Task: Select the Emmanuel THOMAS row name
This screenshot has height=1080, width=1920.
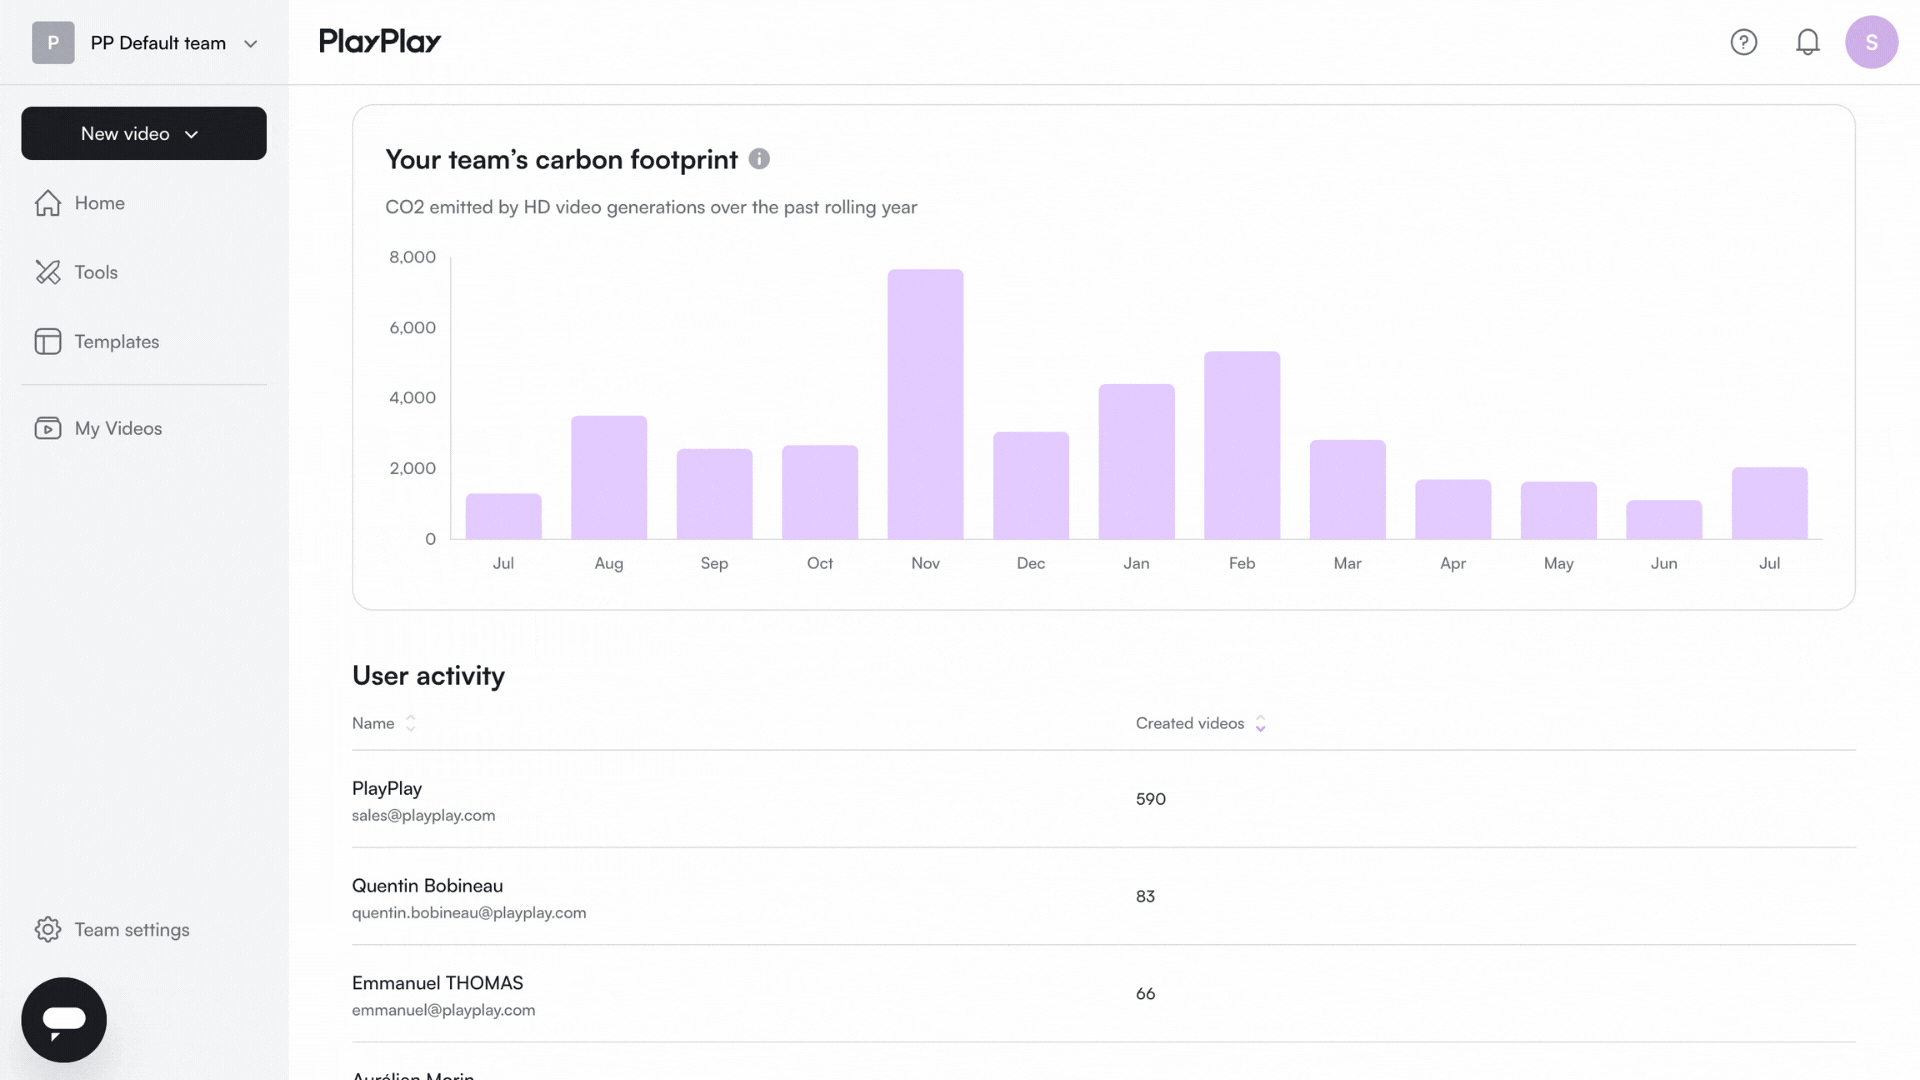Action: click(x=438, y=983)
